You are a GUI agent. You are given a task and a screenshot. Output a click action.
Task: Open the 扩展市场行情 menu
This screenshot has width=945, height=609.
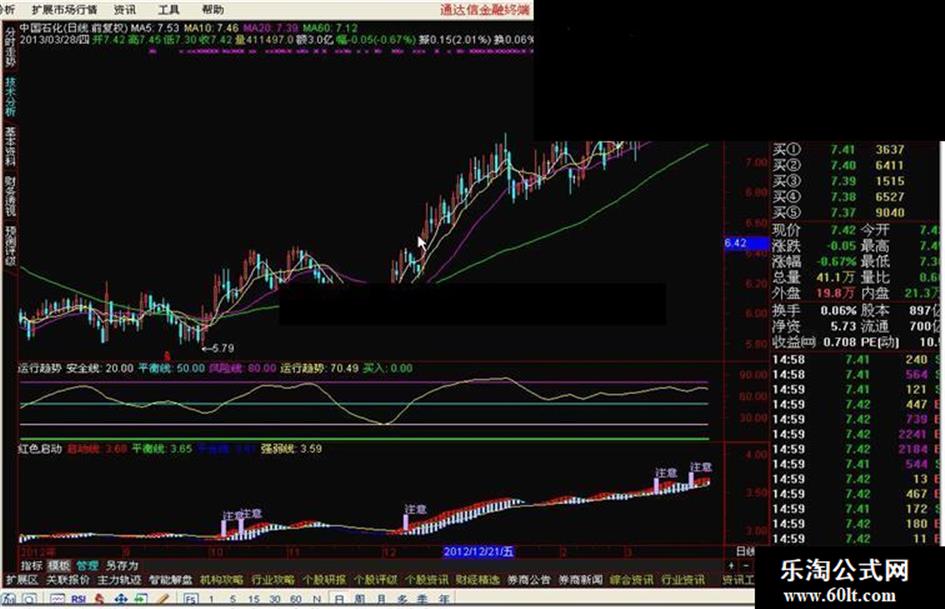64,10
